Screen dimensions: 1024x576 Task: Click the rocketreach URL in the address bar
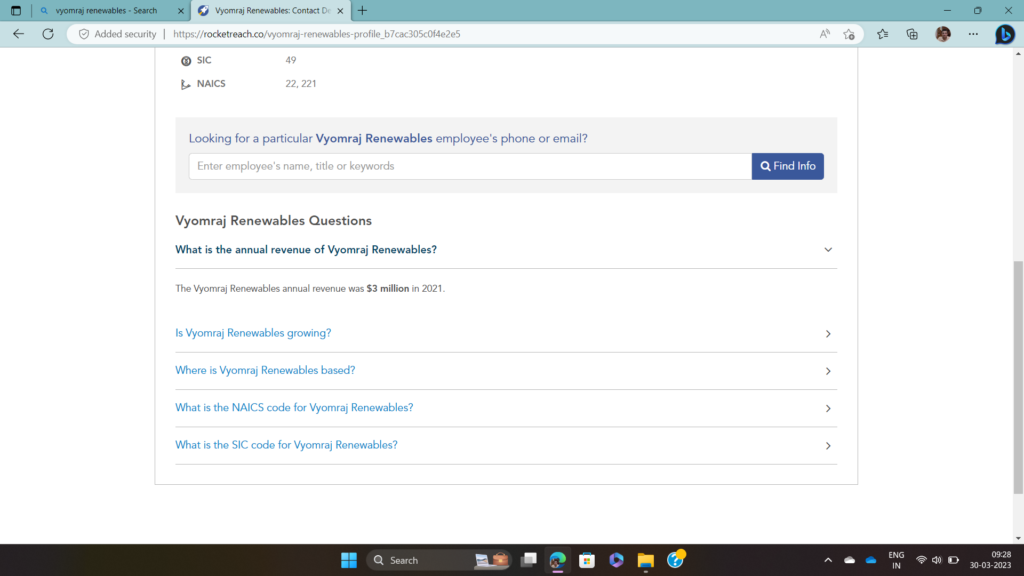tap(317, 34)
